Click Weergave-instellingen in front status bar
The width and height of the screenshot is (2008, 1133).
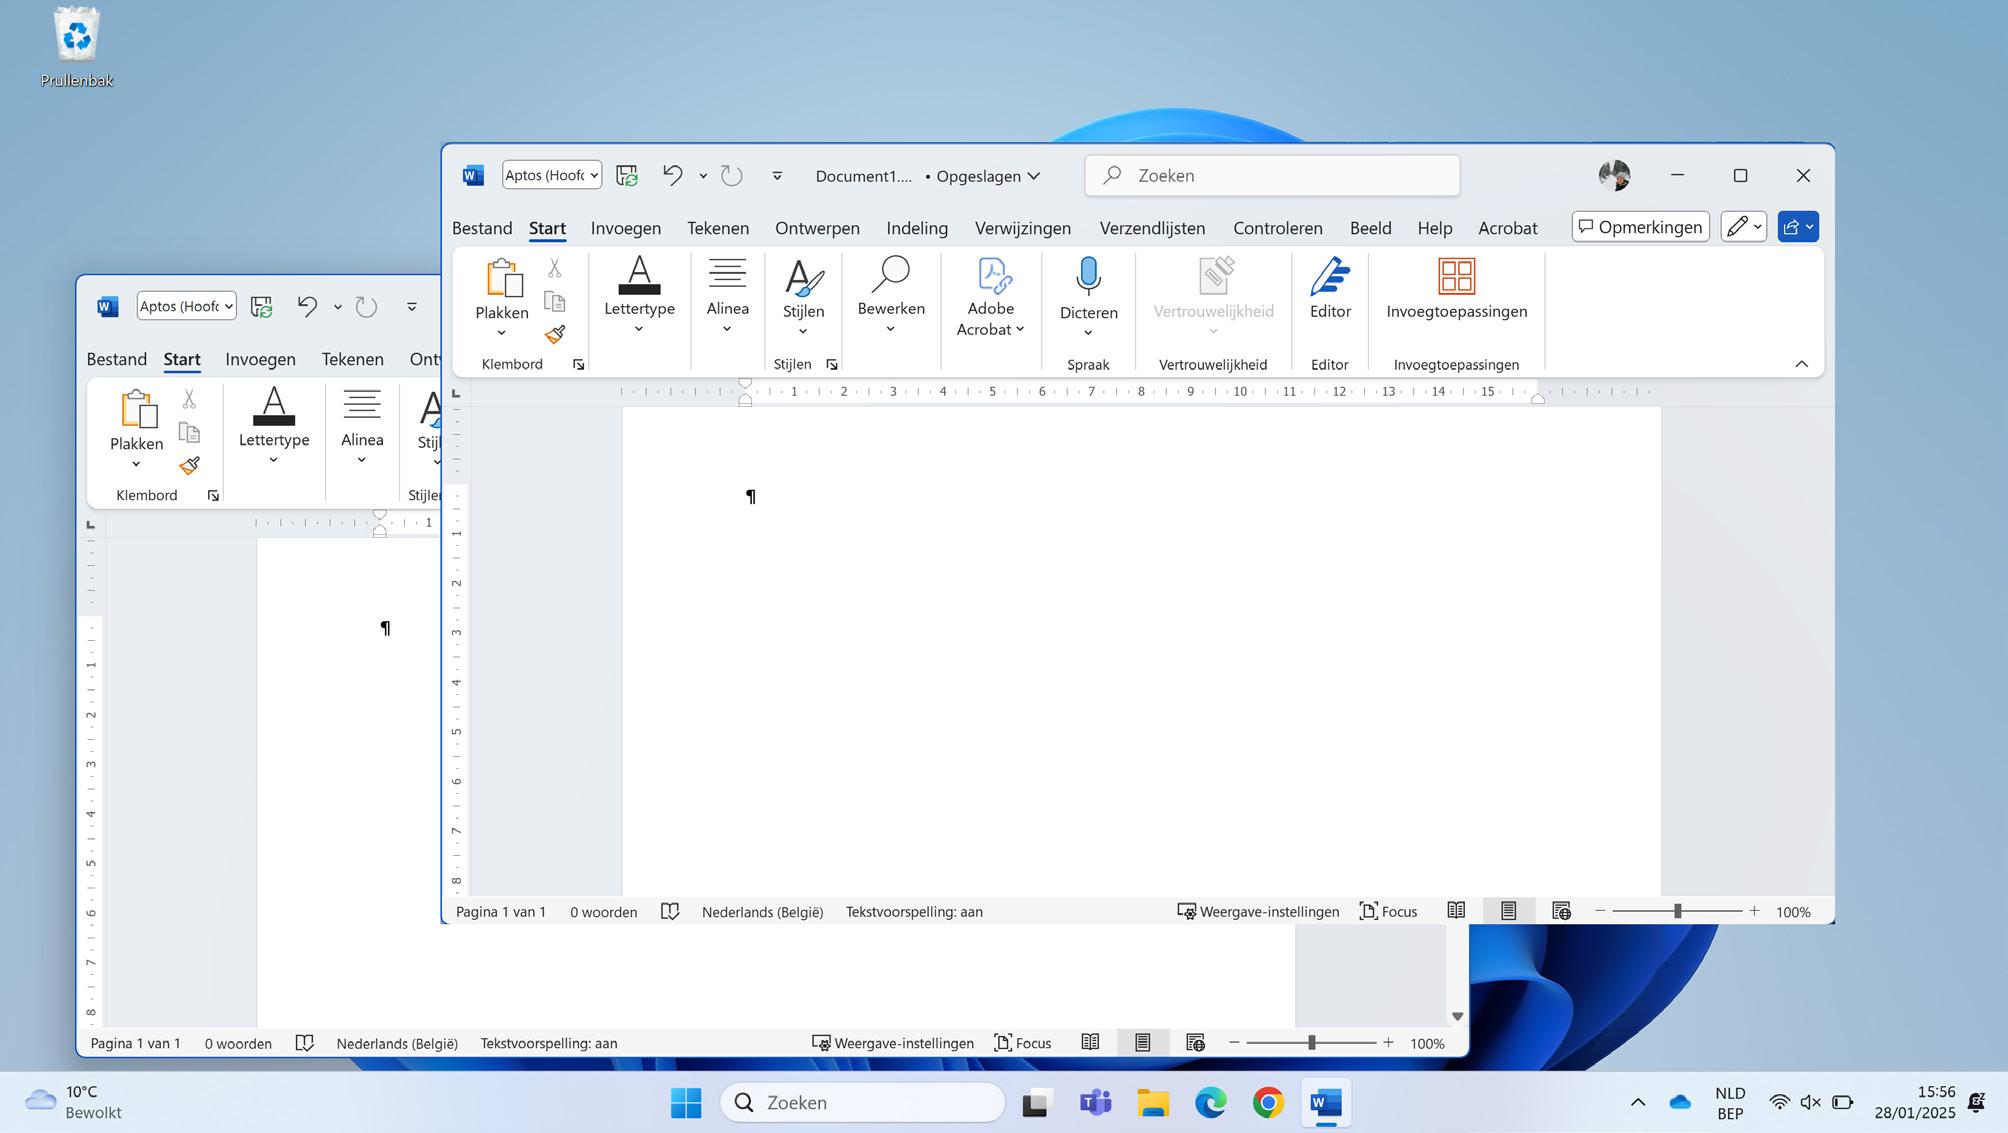pos(1258,911)
